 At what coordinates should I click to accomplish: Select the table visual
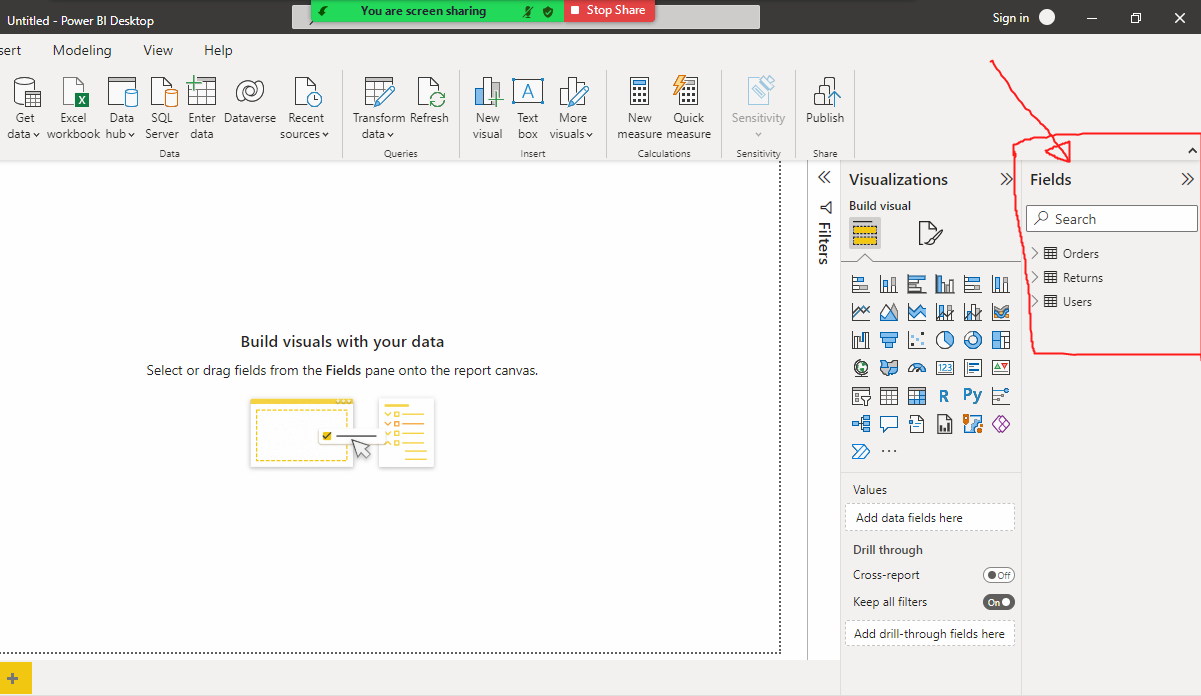coord(888,396)
